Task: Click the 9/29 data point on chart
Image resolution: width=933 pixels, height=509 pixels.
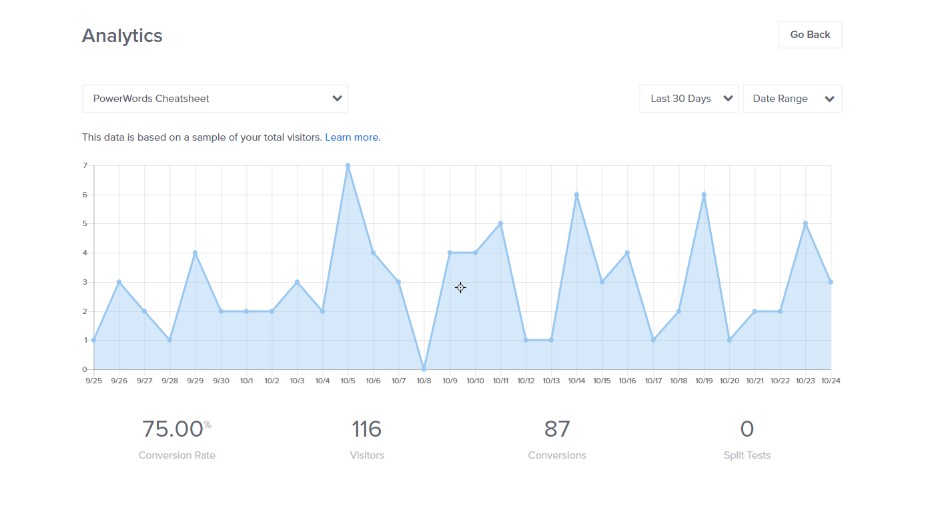Action: coord(195,253)
